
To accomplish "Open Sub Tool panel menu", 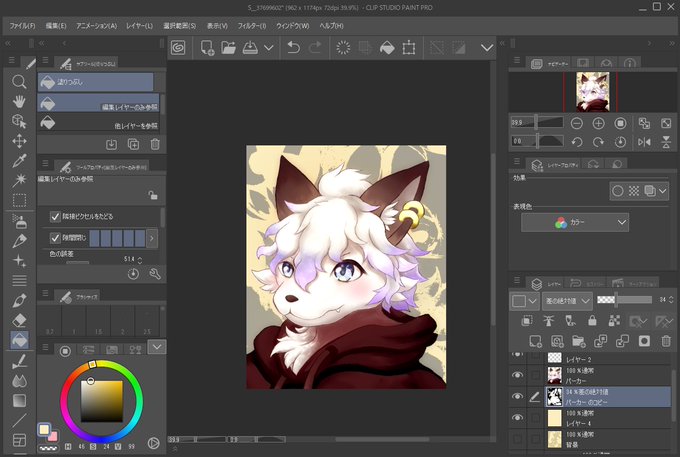I will coord(45,61).
